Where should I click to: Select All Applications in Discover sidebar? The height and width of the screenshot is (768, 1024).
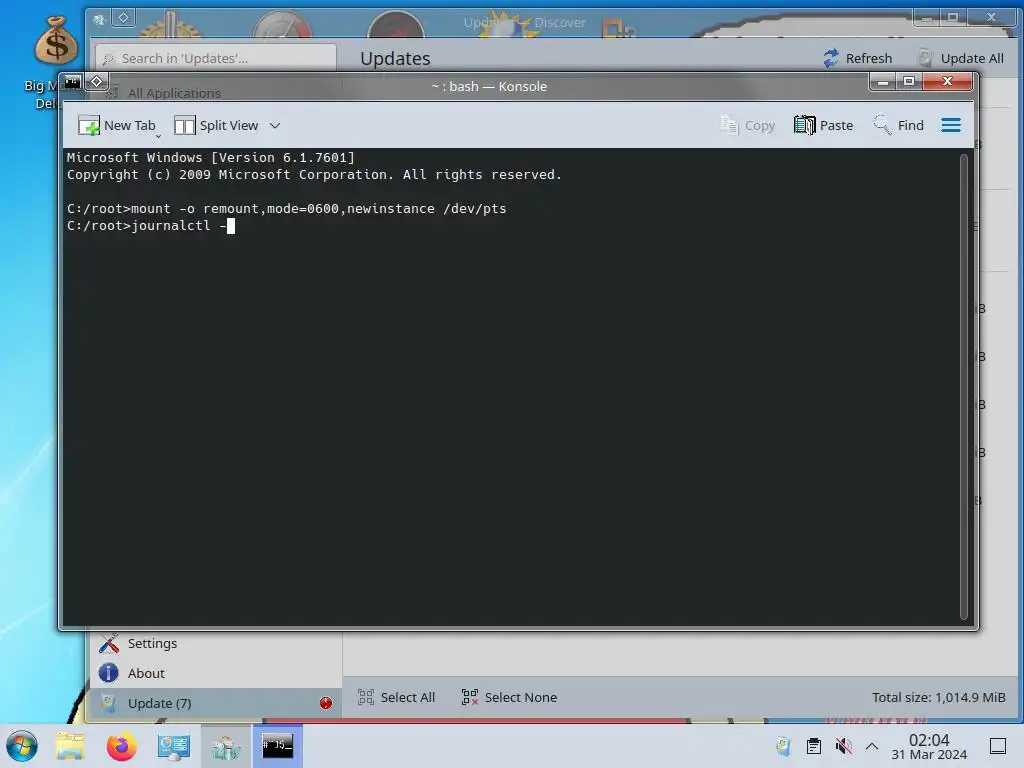[x=174, y=93]
